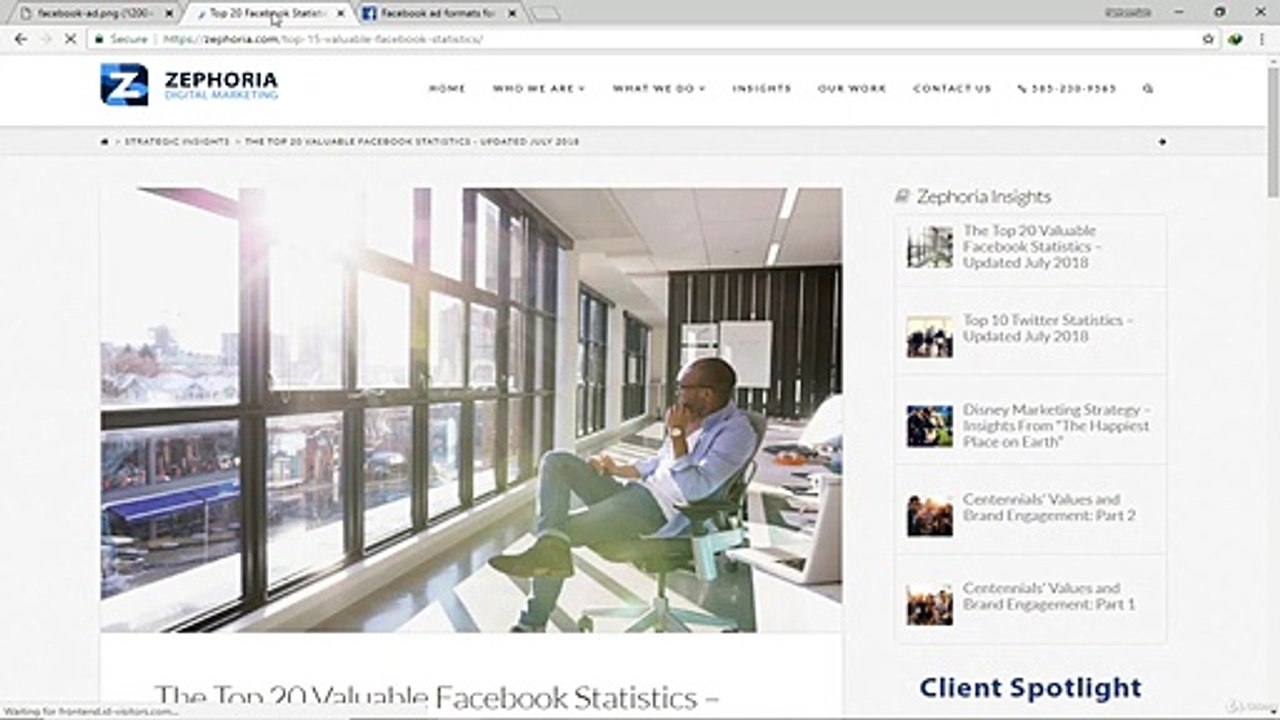
Task: Click the breadcrumb home icon
Action: [x=105, y=142]
